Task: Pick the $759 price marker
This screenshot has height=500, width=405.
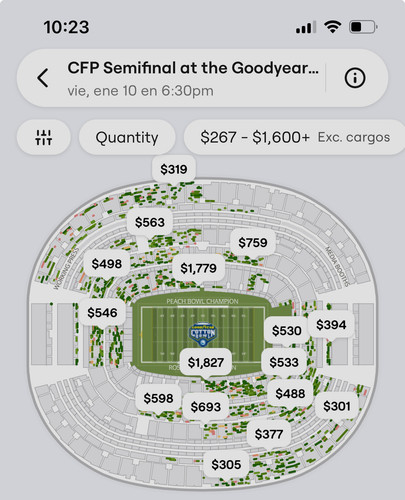Action: tap(253, 242)
